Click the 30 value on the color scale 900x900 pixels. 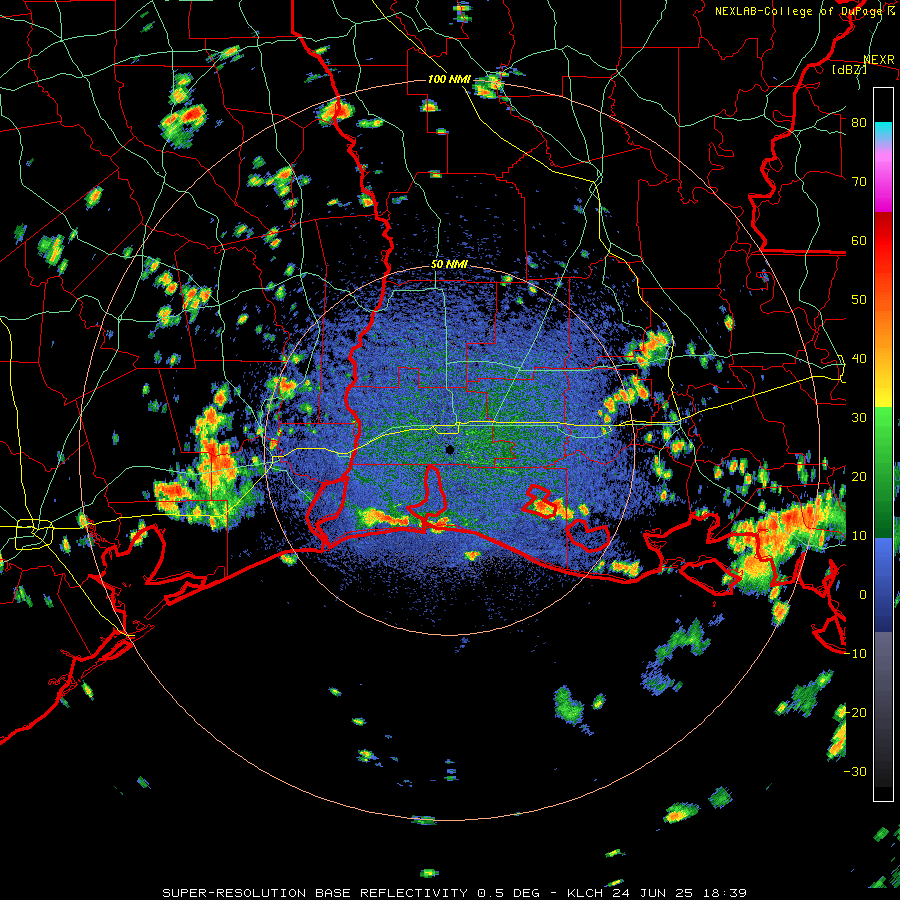859,418
